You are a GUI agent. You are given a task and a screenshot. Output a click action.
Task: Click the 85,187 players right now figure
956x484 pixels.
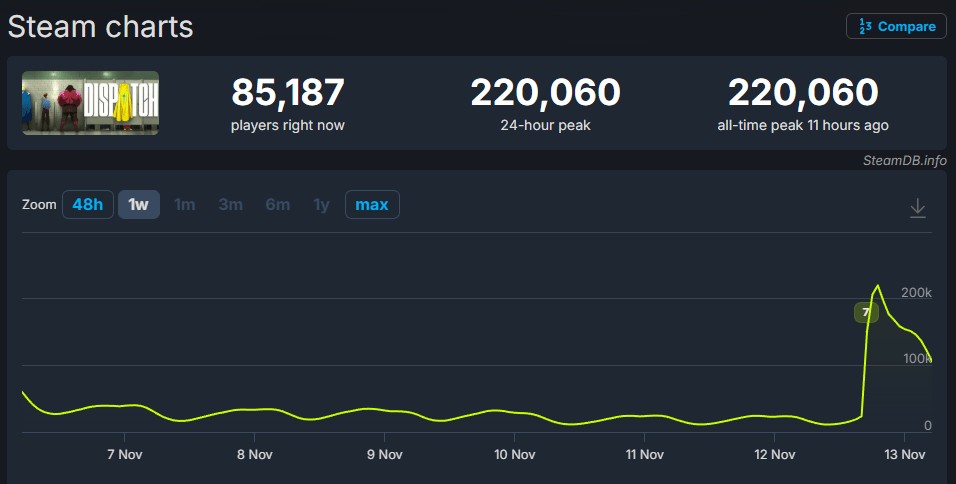click(288, 93)
